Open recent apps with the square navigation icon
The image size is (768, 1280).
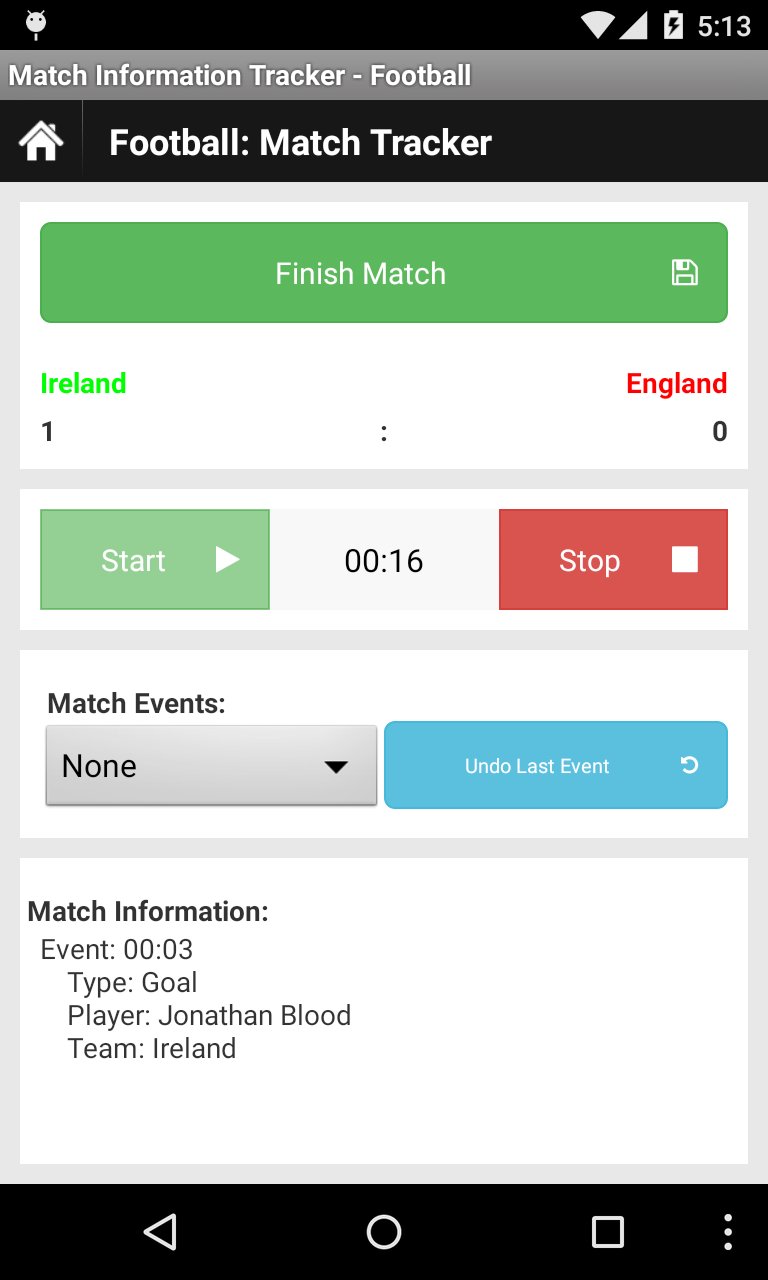606,1231
